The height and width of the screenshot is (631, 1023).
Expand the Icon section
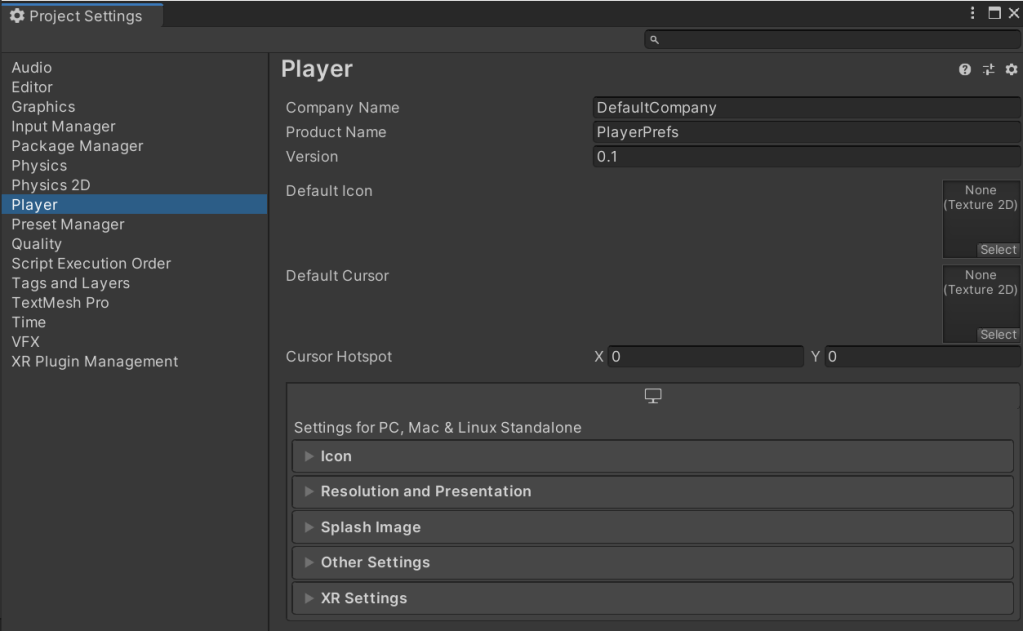pyautogui.click(x=336, y=456)
